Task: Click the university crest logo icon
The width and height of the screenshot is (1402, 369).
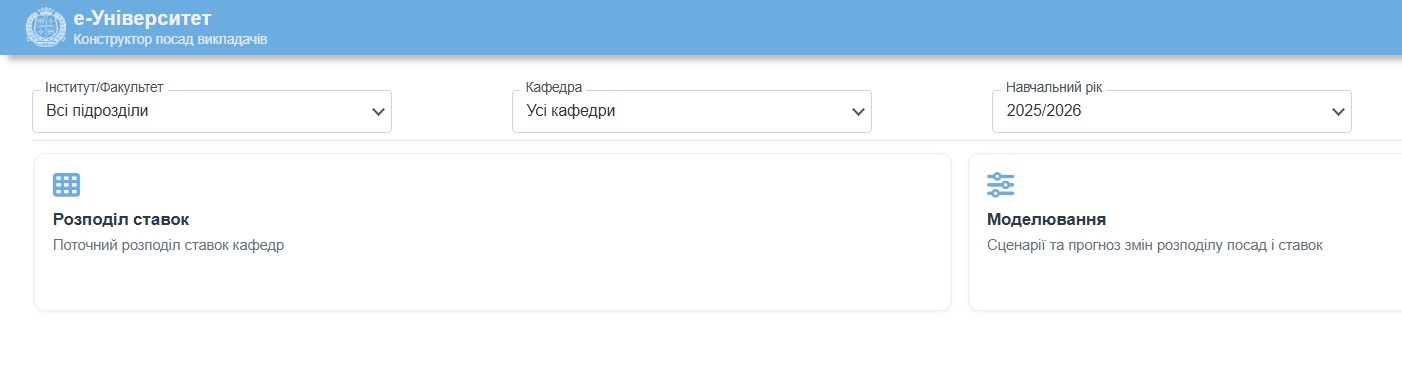Action: click(x=45, y=27)
